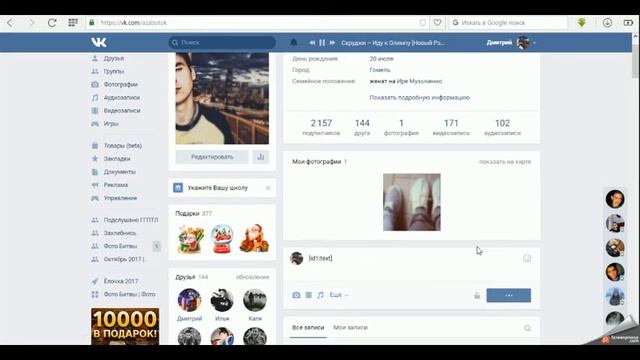Select the Все записи tab
The width and height of the screenshot is (640, 360).
tap(308, 327)
